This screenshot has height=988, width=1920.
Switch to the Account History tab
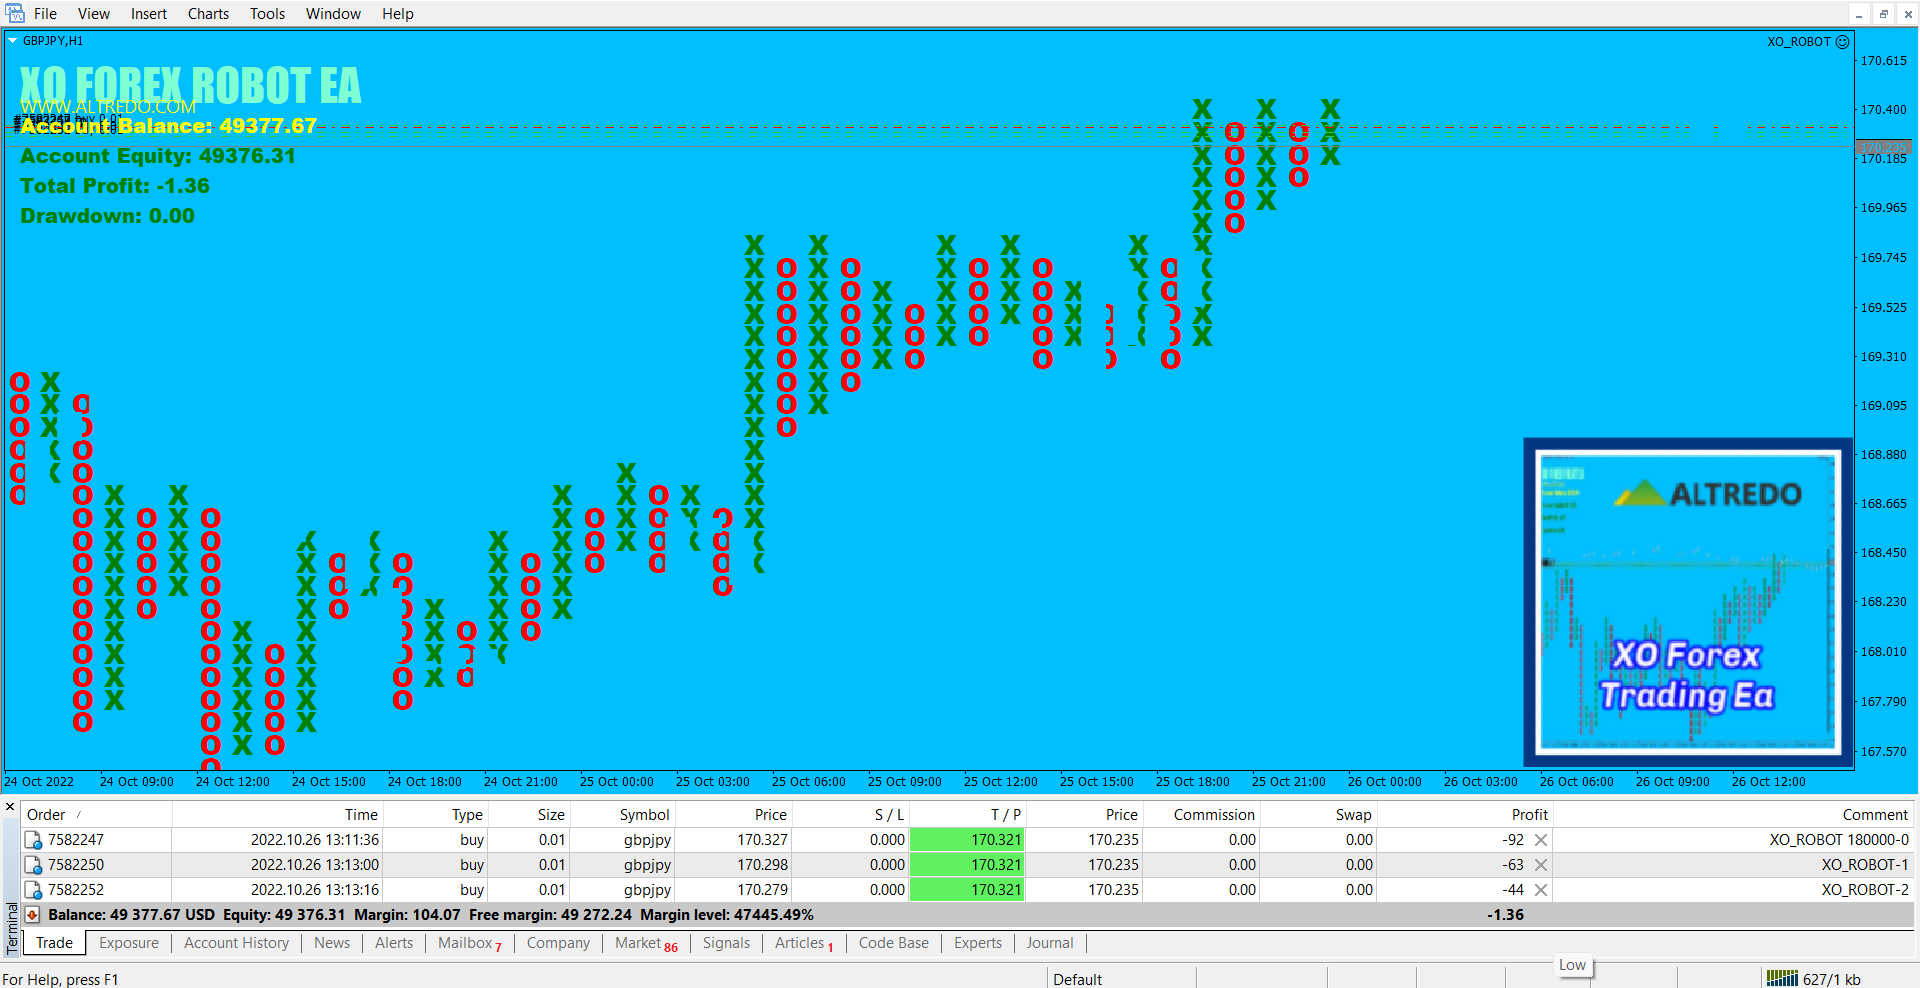point(236,943)
